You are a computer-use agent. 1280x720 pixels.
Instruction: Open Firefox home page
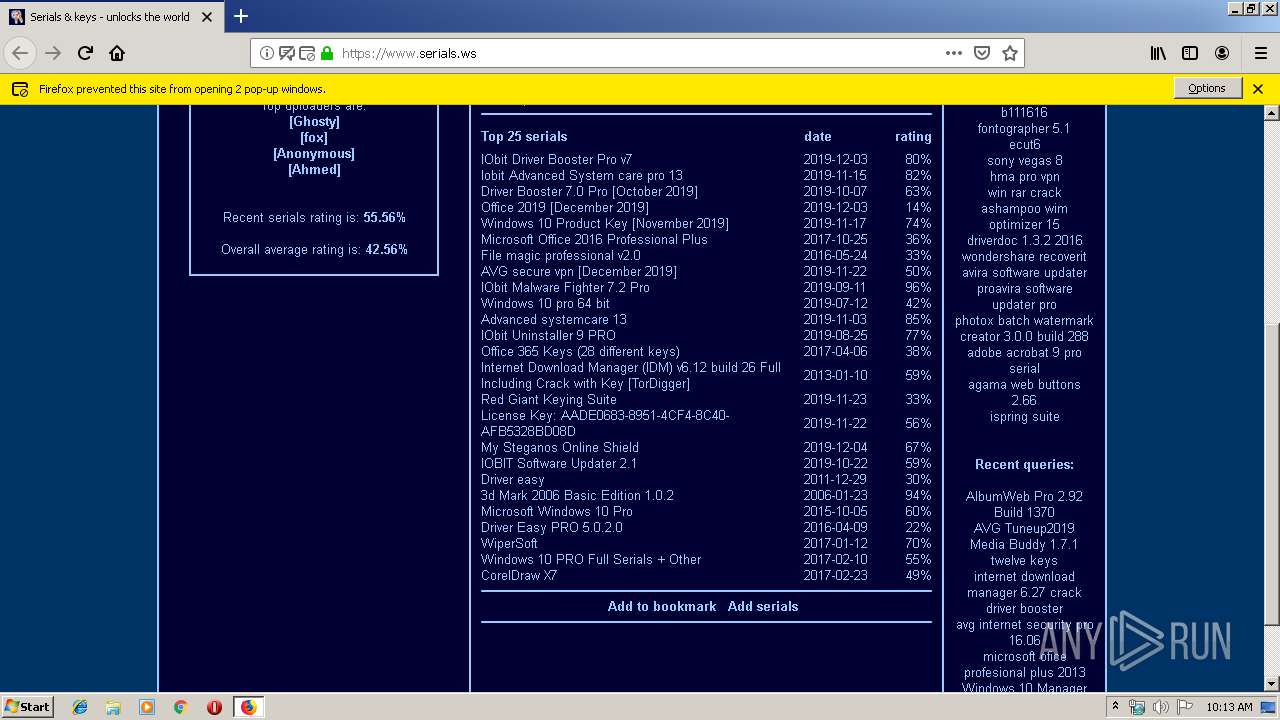[117, 53]
